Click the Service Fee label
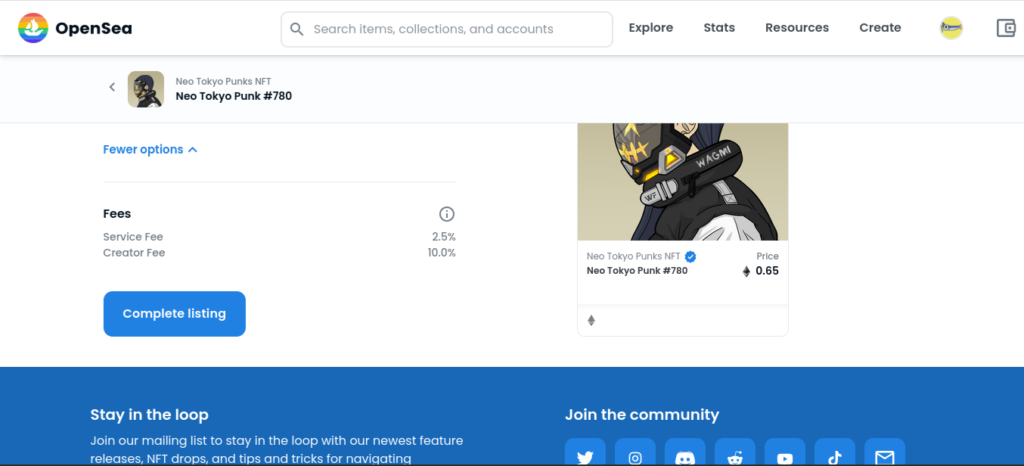 click(x=133, y=237)
